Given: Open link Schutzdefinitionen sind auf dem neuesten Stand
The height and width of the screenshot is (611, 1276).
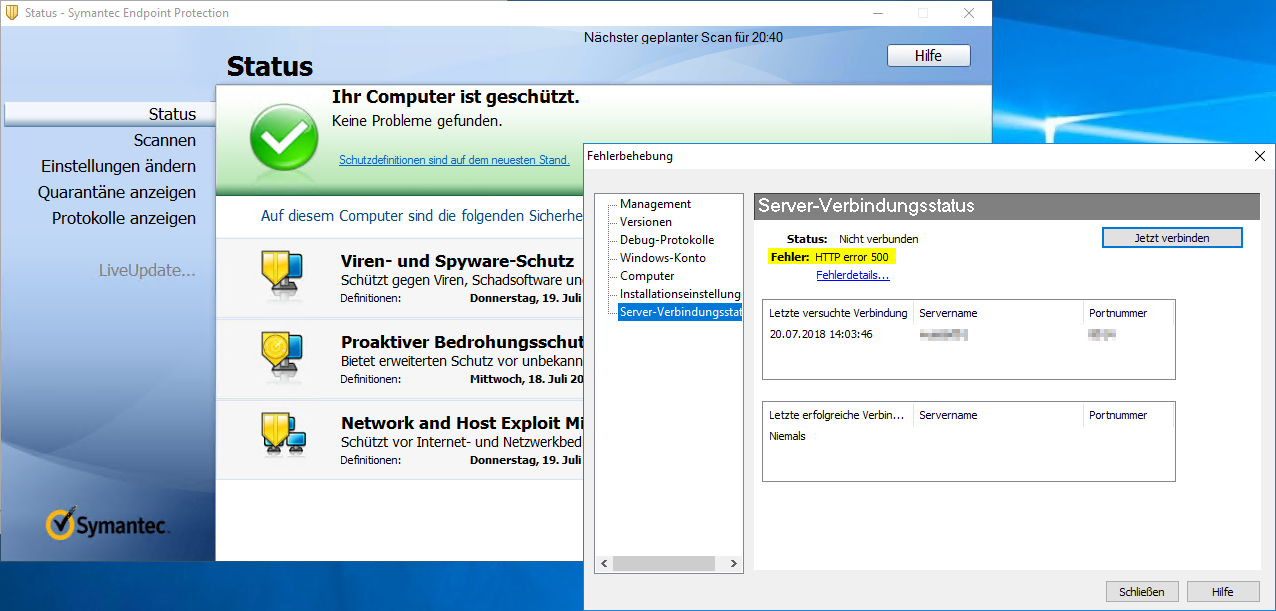Looking at the screenshot, I should 454,160.
